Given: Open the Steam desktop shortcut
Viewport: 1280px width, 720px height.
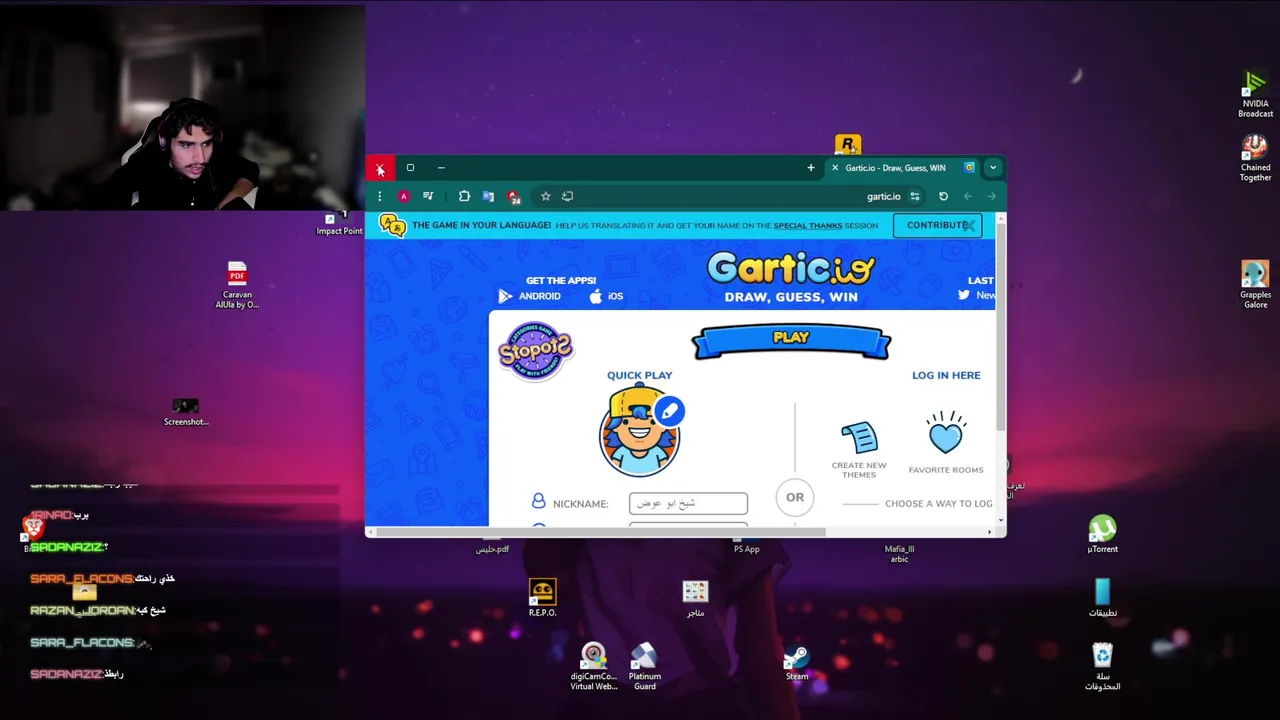Looking at the screenshot, I should [x=796, y=663].
